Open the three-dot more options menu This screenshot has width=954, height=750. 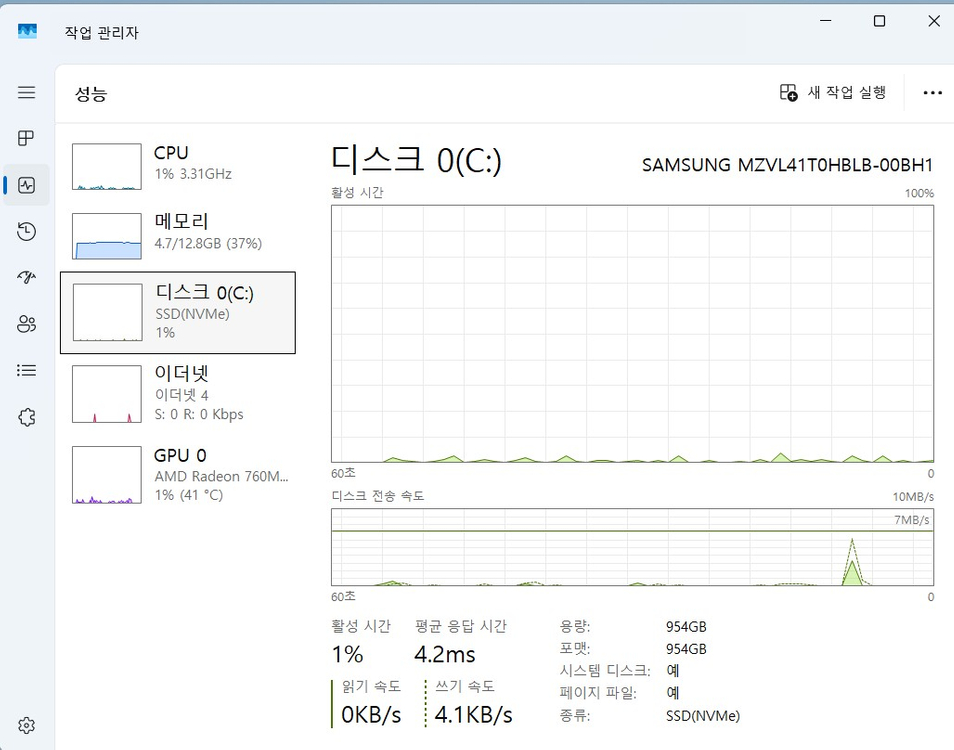932,93
